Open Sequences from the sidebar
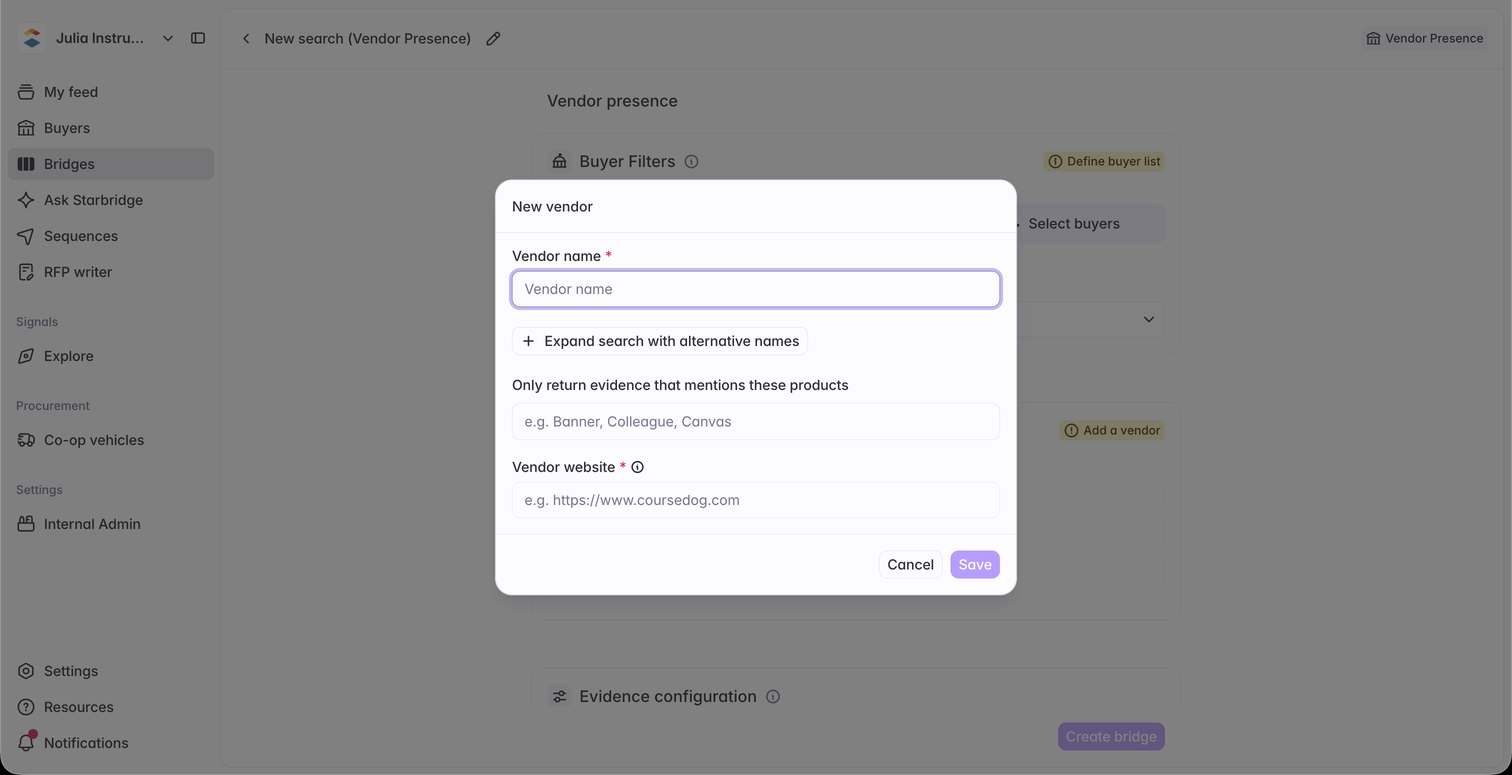The image size is (1512, 775). point(111,236)
